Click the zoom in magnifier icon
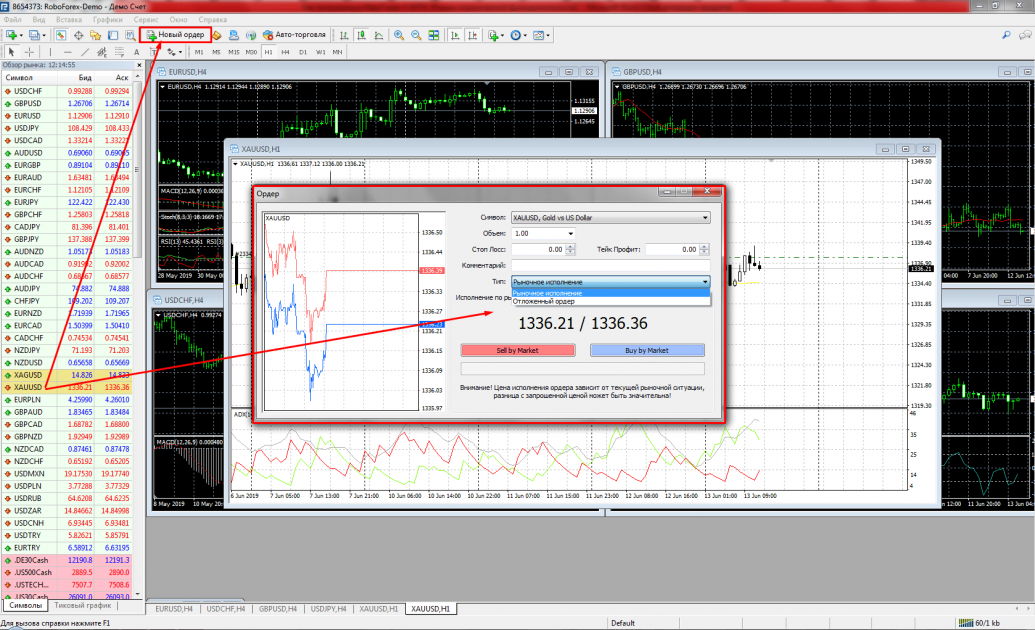Screen dimensions: 1035x630 (x=398, y=35)
